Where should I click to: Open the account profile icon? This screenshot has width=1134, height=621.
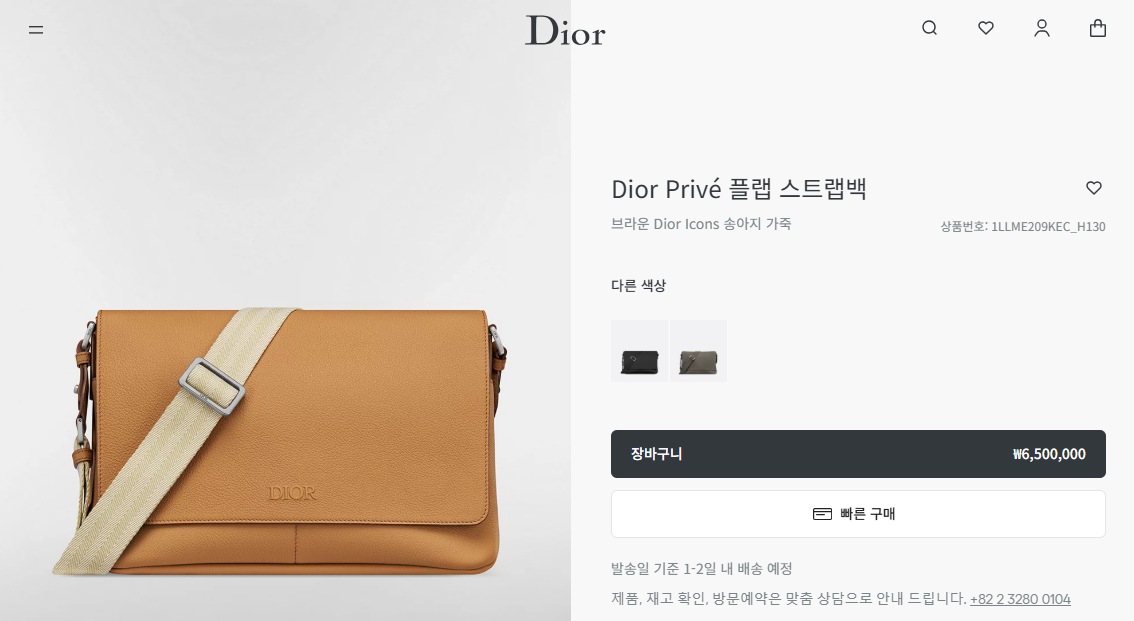1041,28
